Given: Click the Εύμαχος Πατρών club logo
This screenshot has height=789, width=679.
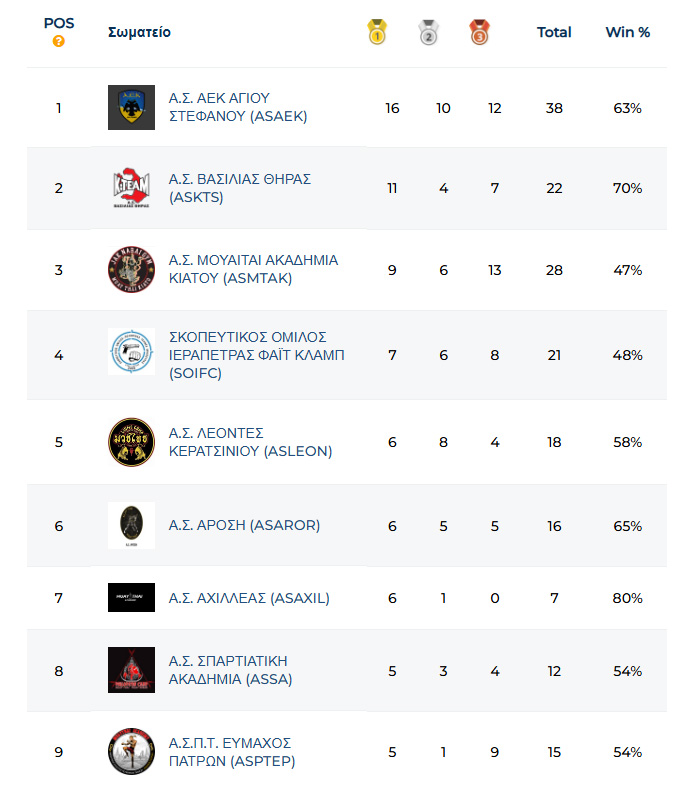Looking at the screenshot, I should point(131,752).
